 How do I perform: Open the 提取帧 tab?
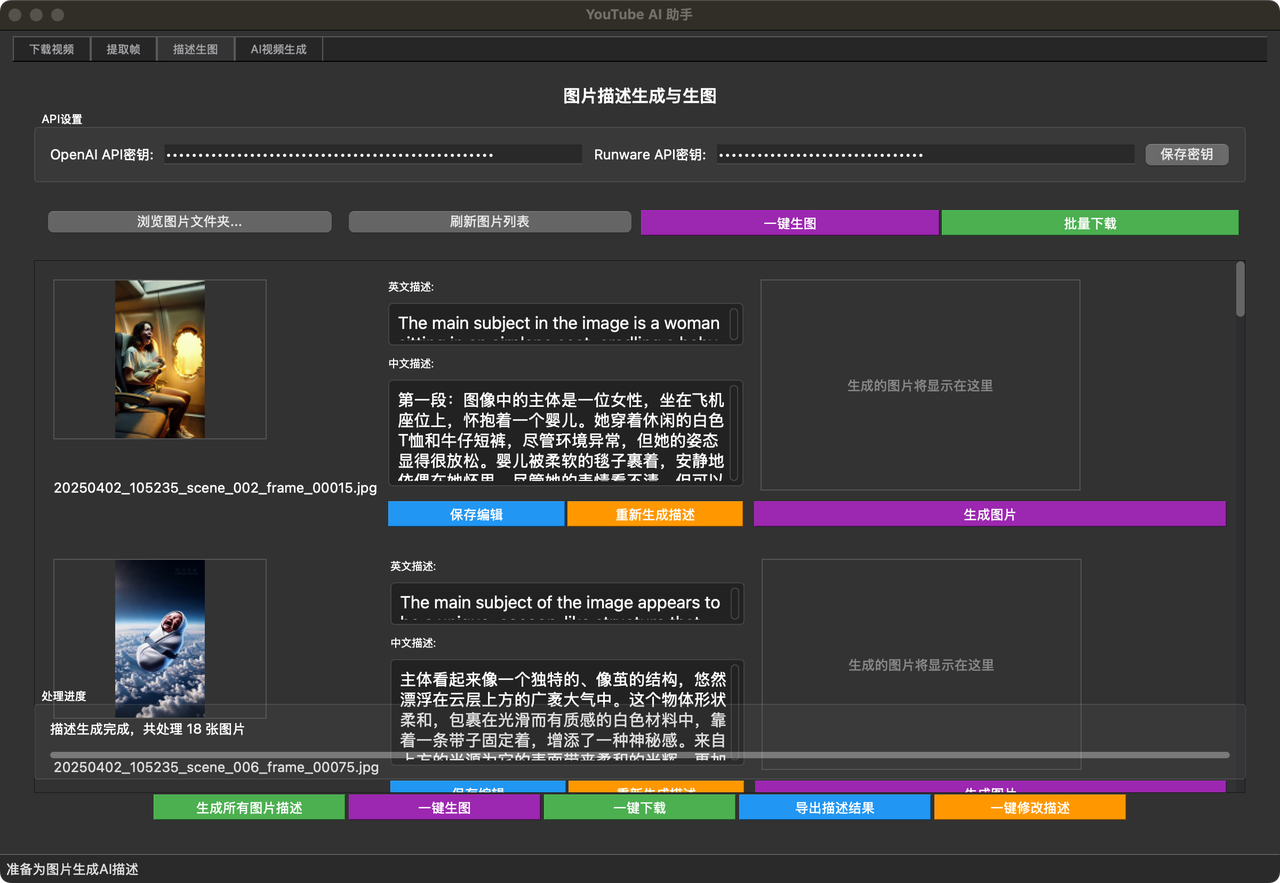point(124,49)
